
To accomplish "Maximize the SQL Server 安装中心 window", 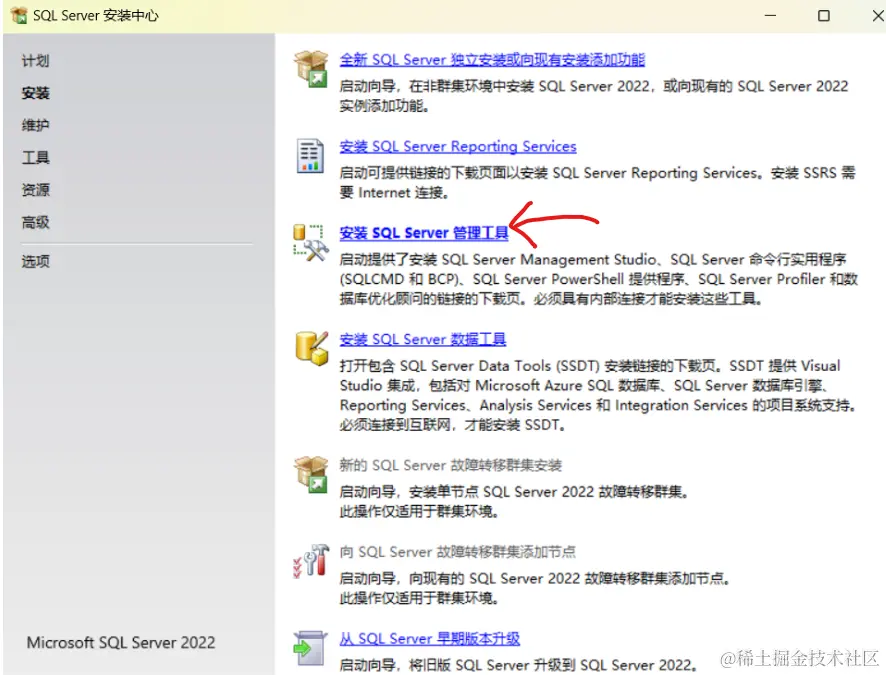I will pos(824,15).
